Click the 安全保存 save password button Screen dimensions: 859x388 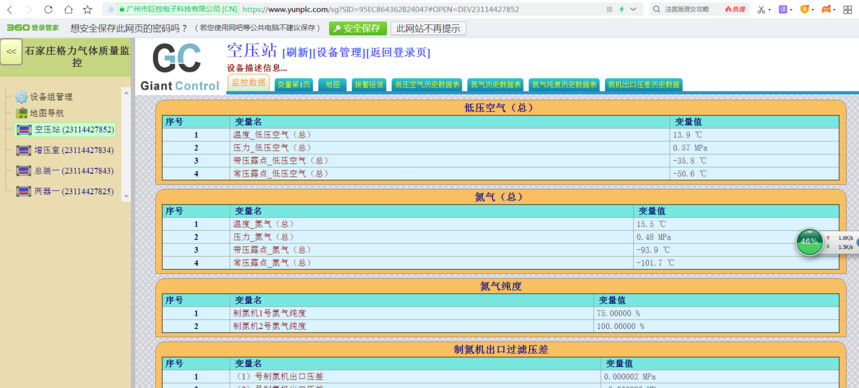(358, 28)
